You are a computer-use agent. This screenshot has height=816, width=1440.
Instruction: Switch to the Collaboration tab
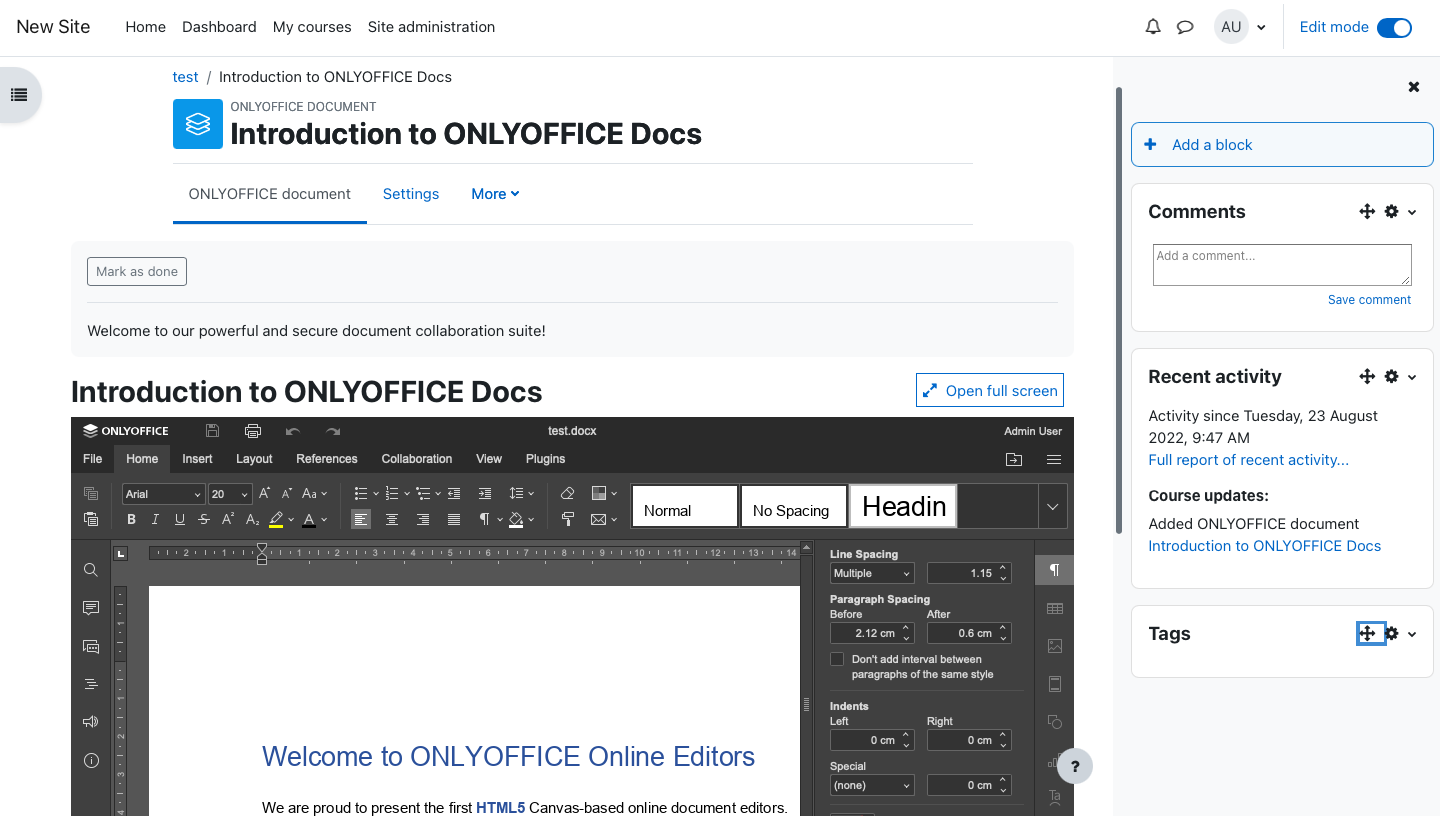coord(417,459)
